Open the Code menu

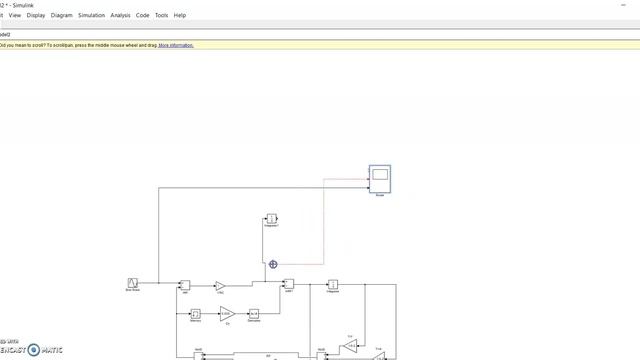pos(142,15)
